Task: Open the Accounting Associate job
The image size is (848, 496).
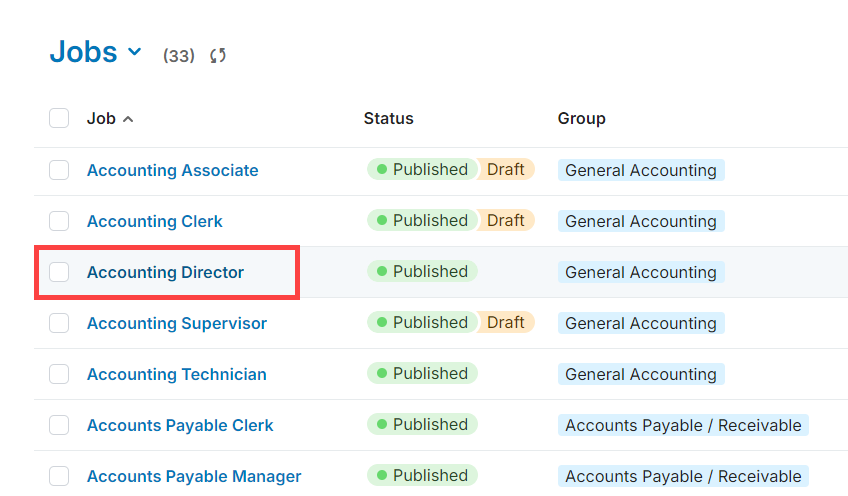Action: pyautogui.click(x=172, y=170)
